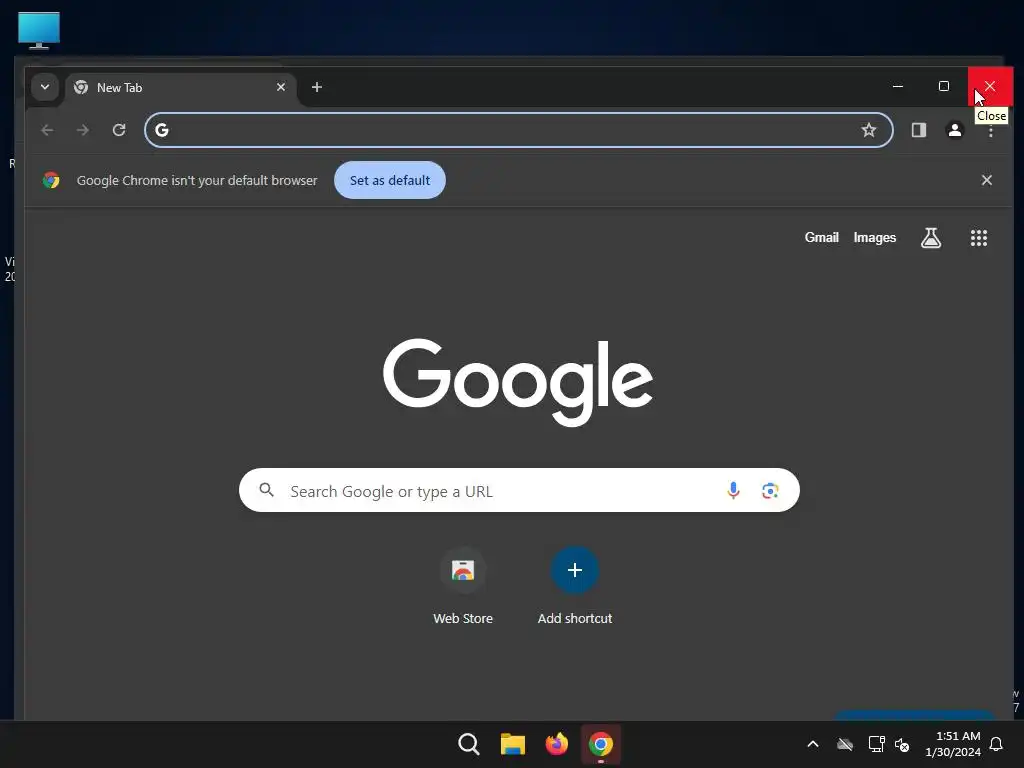The height and width of the screenshot is (768, 1024).
Task: Select the New Tab tab
Action: click(180, 88)
